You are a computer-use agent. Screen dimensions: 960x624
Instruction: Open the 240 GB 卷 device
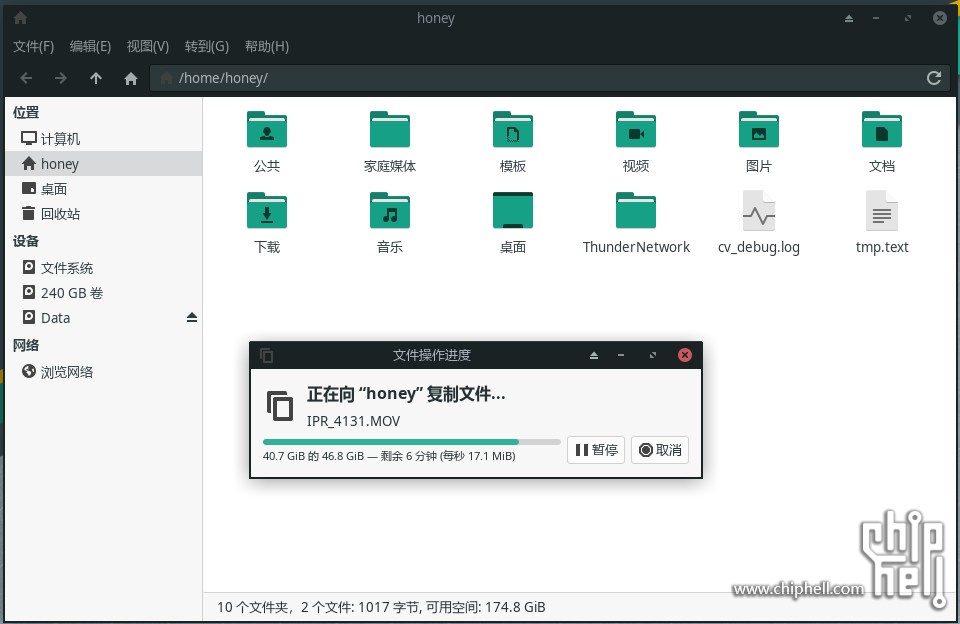103,293
